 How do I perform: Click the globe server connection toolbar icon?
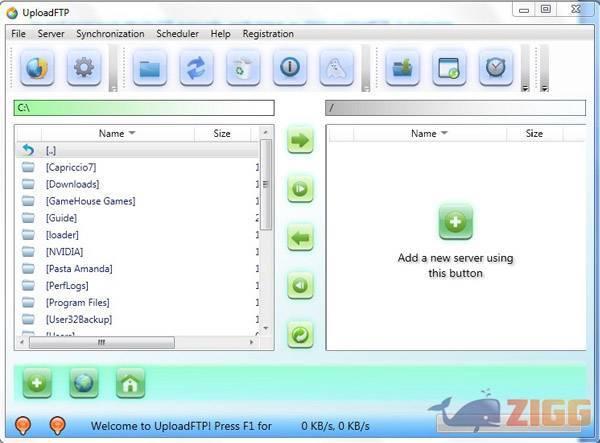38,69
